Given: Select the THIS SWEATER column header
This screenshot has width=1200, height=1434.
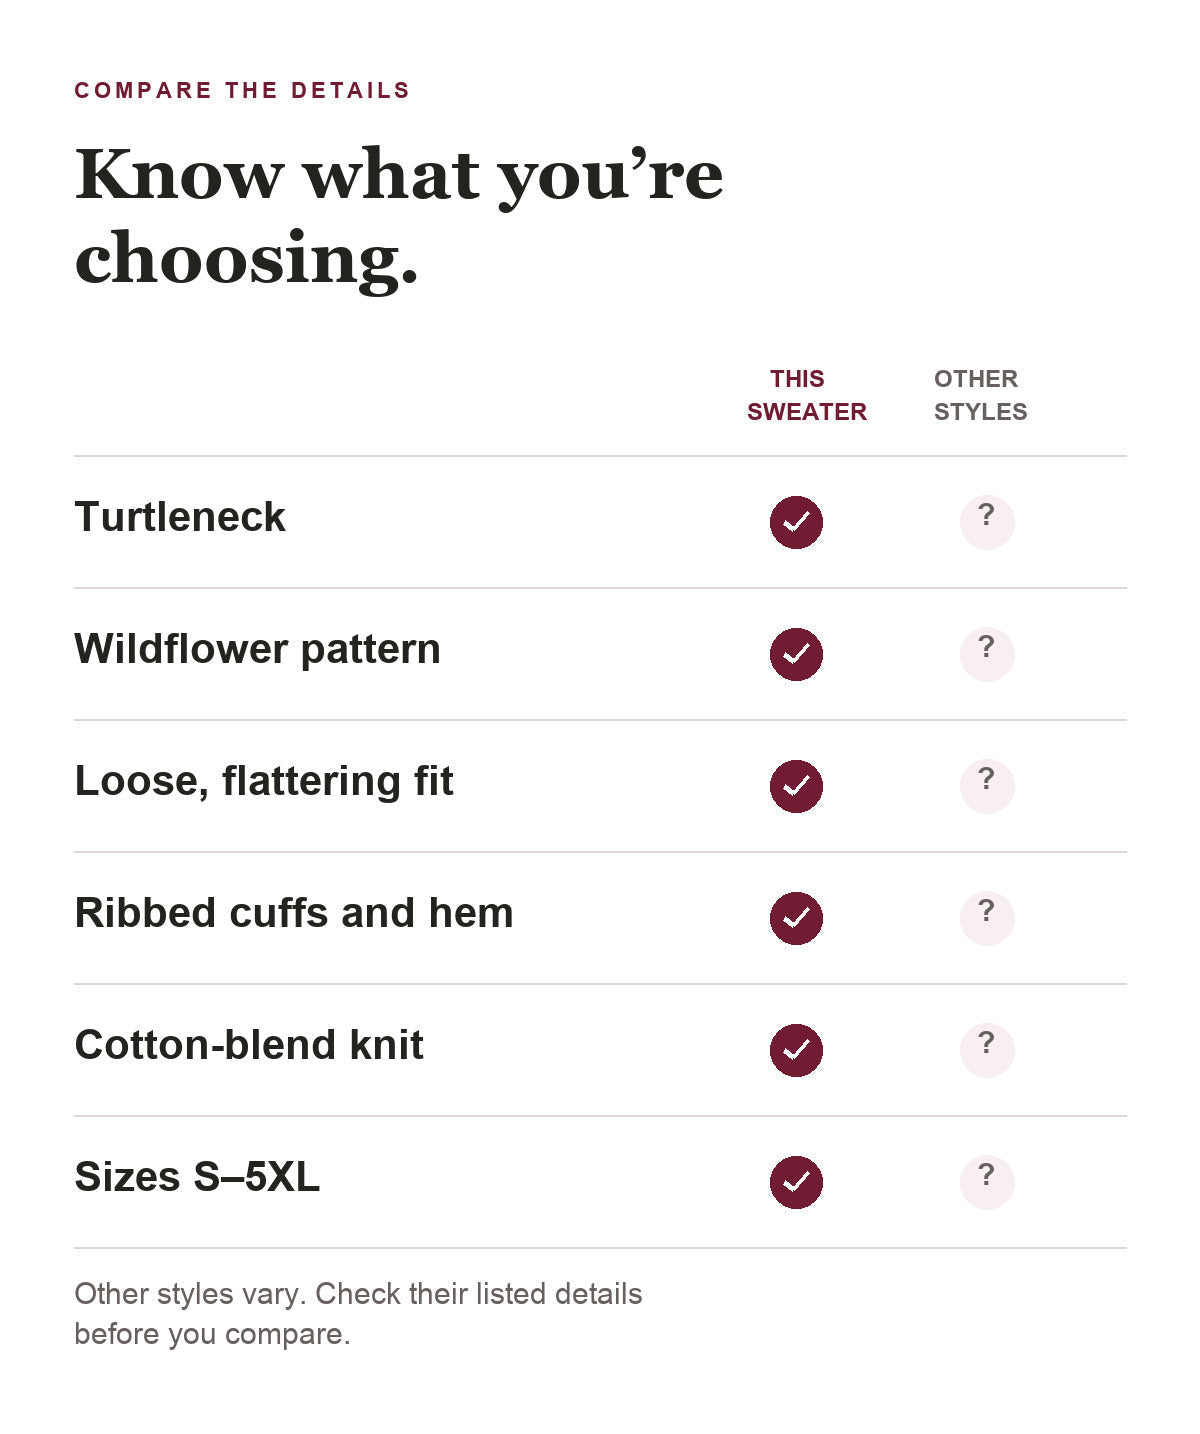Looking at the screenshot, I should (x=806, y=395).
